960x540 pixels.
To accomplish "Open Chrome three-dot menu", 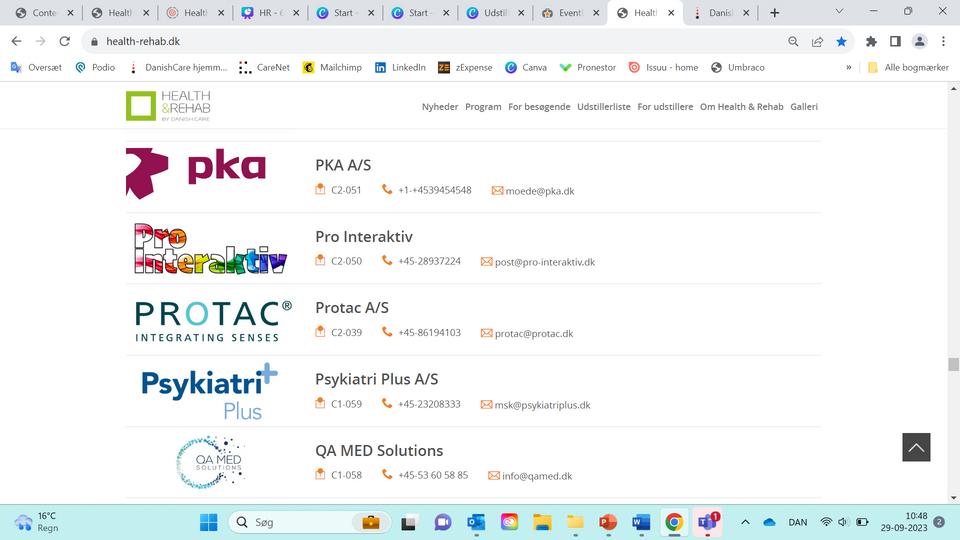I will (x=943, y=41).
